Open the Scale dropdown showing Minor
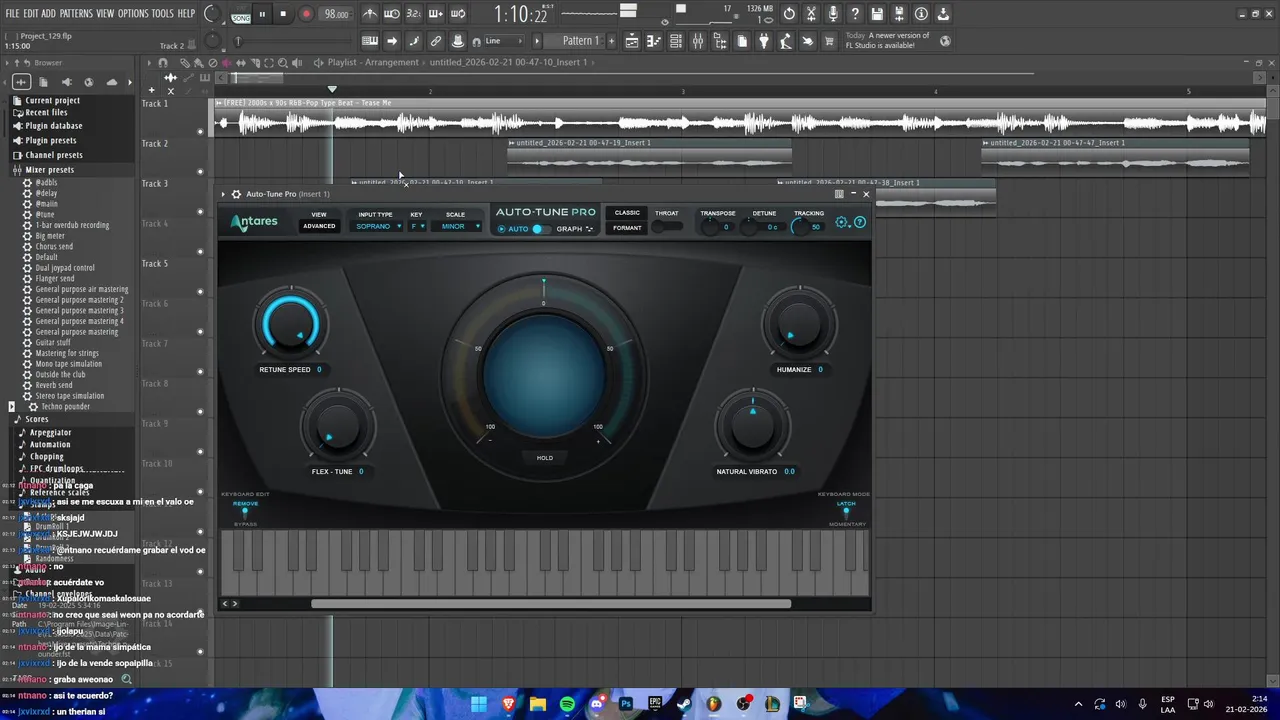 (458, 226)
